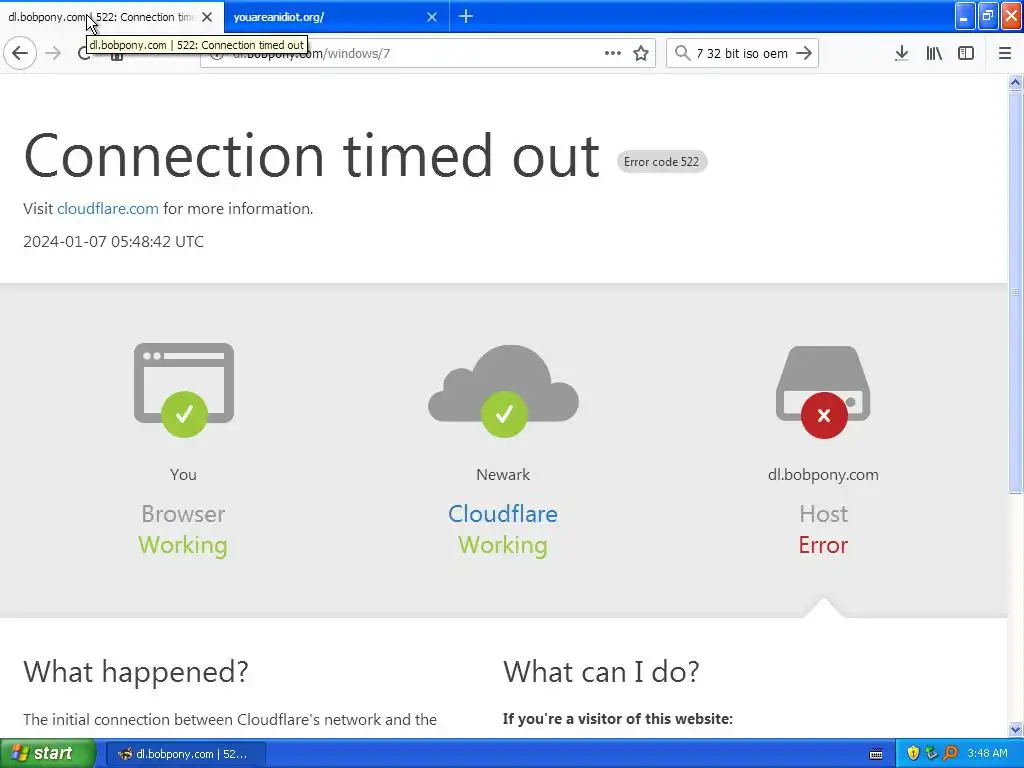The image size is (1024, 768).
Task: Open the Library bookshelf icon
Action: [x=934, y=53]
